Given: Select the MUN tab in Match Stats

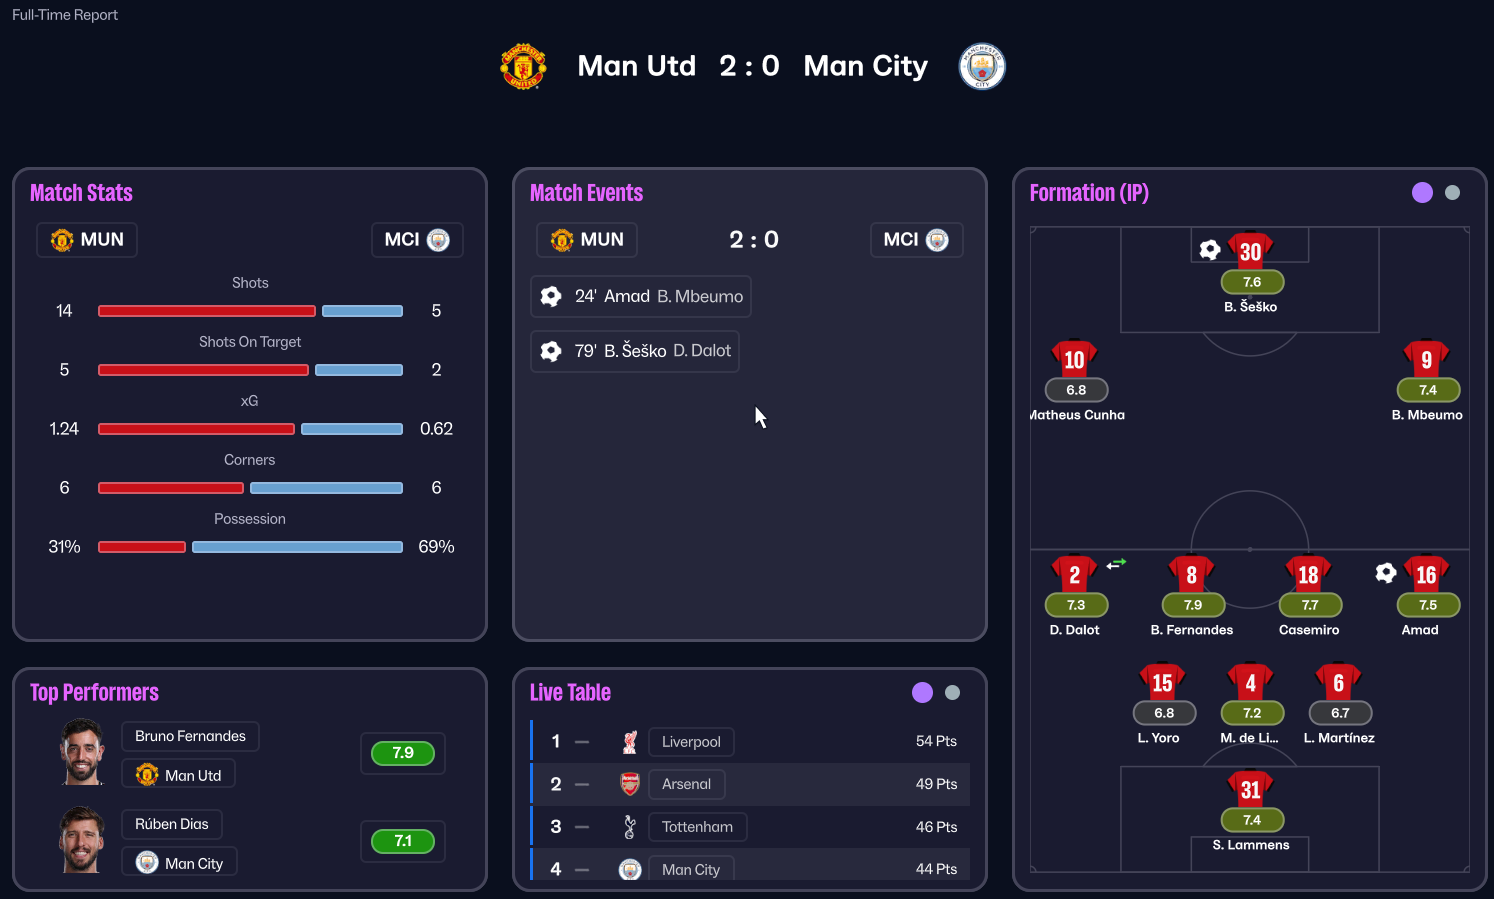Looking at the screenshot, I should pos(87,240).
